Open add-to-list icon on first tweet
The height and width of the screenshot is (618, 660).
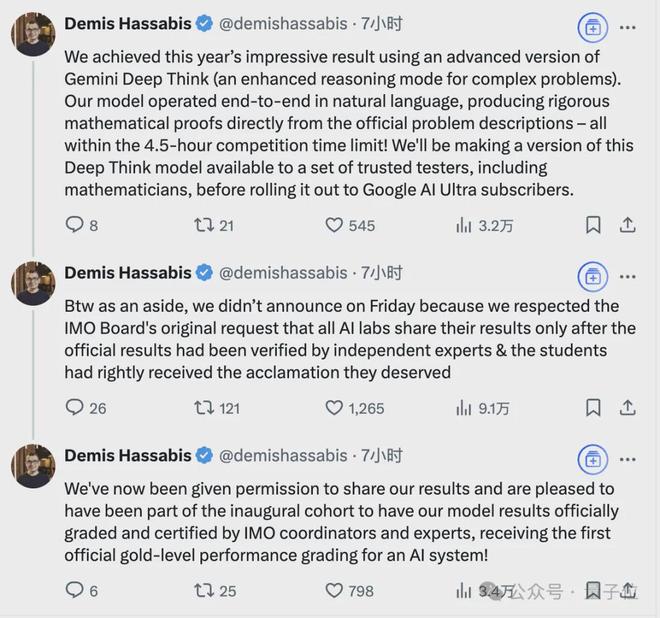[x=593, y=29]
